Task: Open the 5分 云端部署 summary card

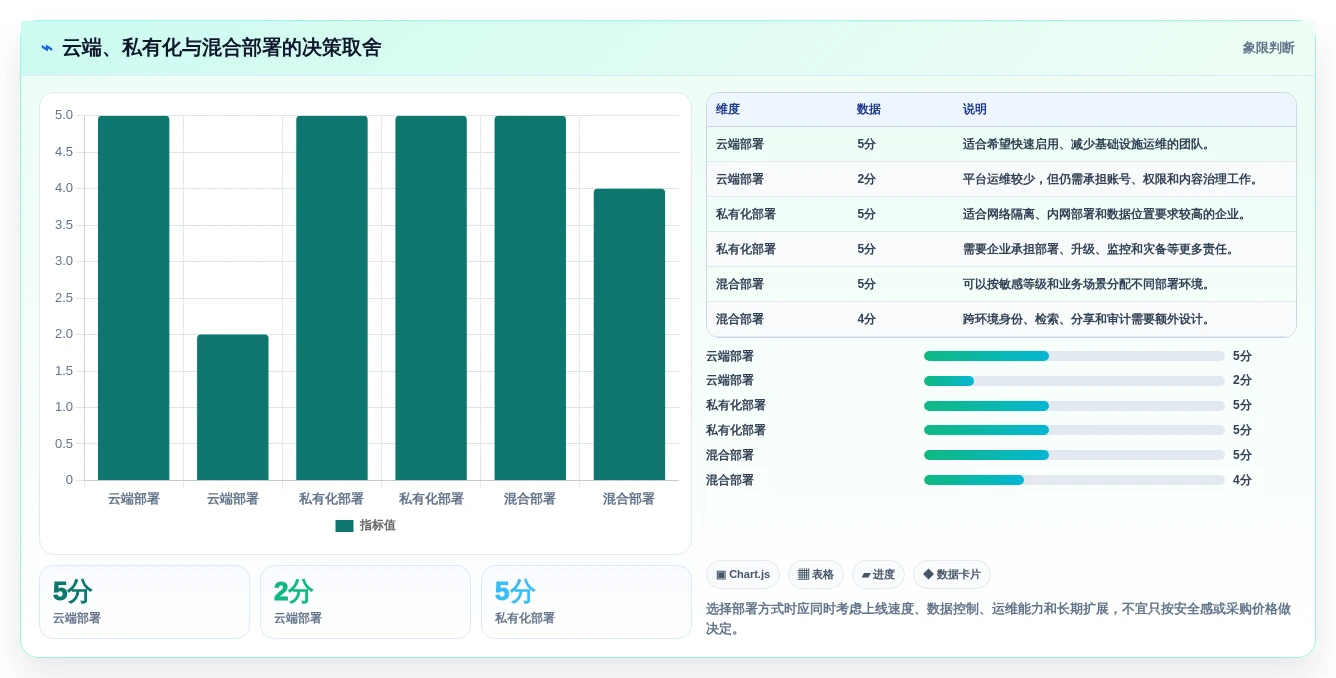Action: pos(144,602)
